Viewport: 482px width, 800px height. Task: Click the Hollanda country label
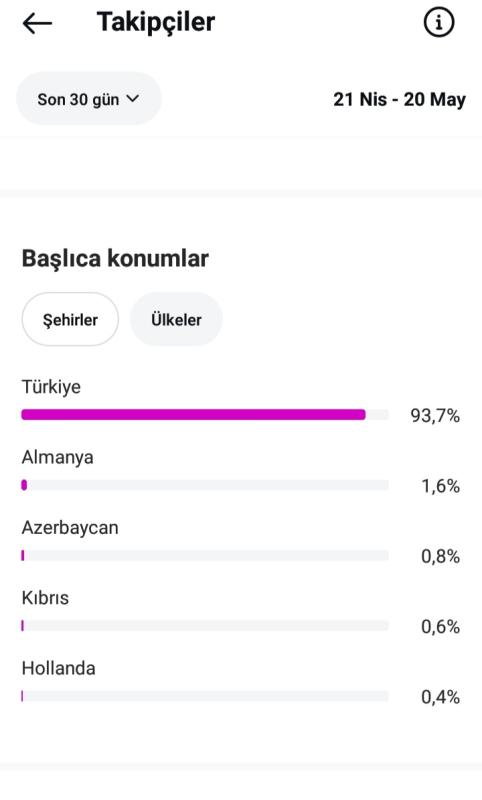coord(59,668)
